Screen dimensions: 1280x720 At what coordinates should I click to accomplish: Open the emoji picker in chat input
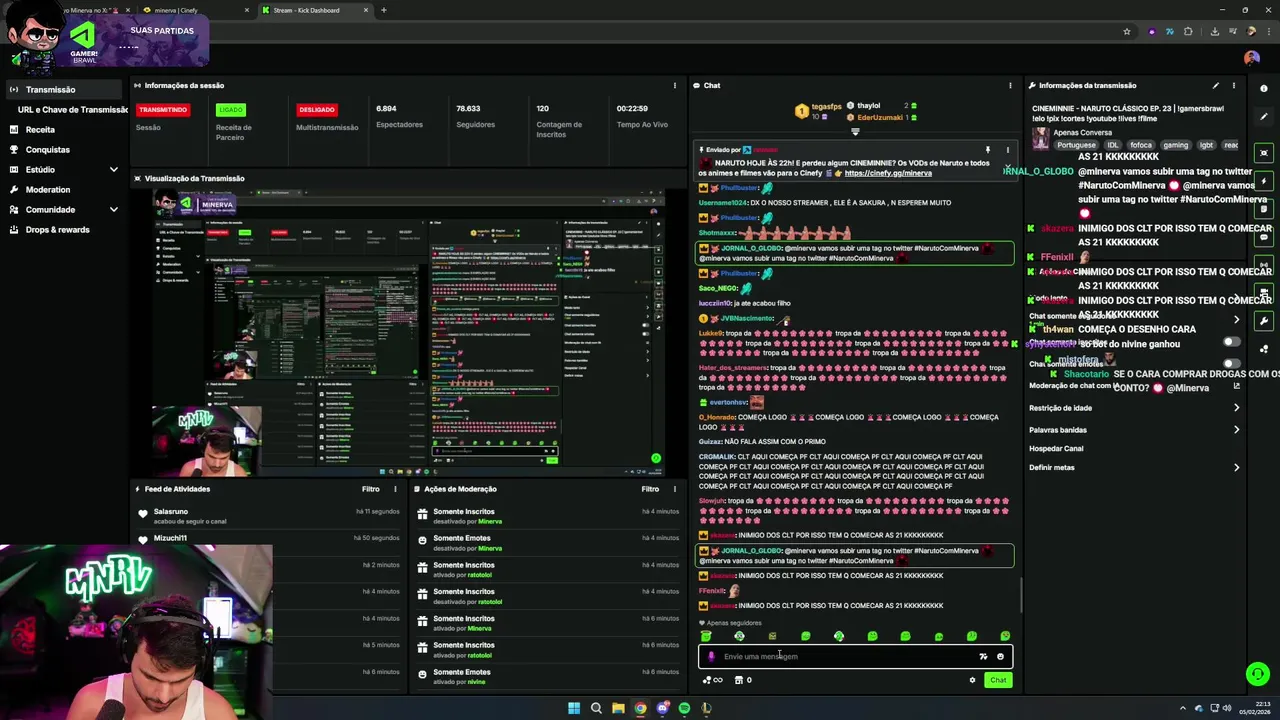(x=1000, y=657)
